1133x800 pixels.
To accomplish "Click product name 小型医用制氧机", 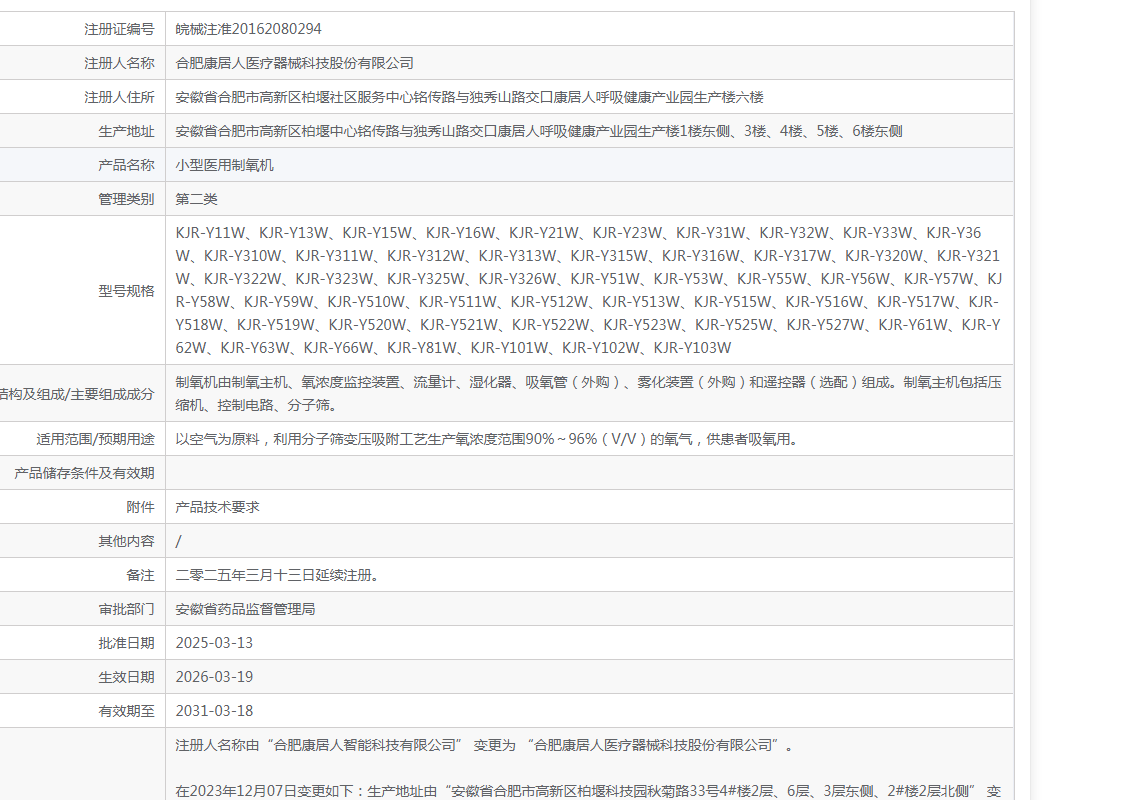I will point(224,165).
